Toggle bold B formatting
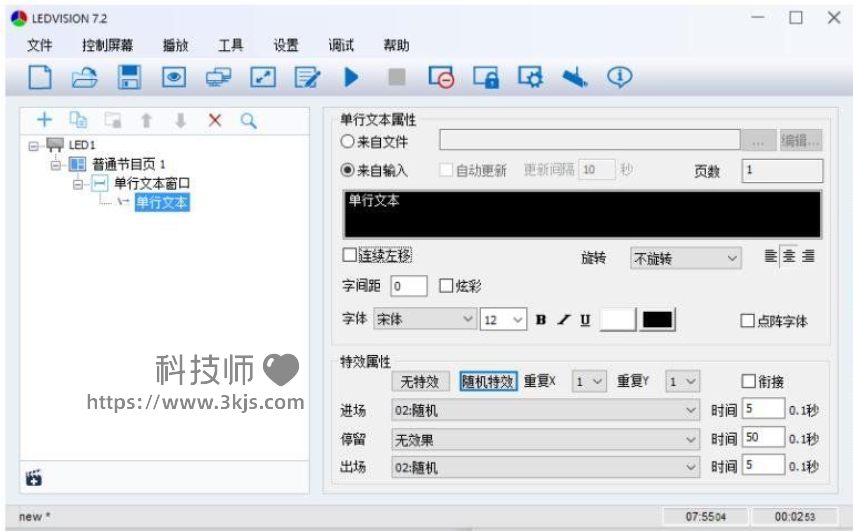 click(x=541, y=320)
